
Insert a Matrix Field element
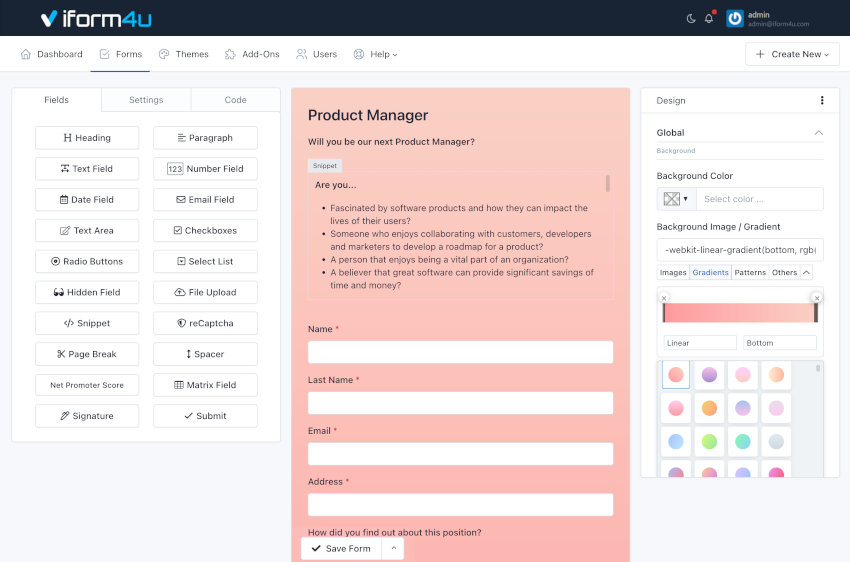[x=205, y=385]
